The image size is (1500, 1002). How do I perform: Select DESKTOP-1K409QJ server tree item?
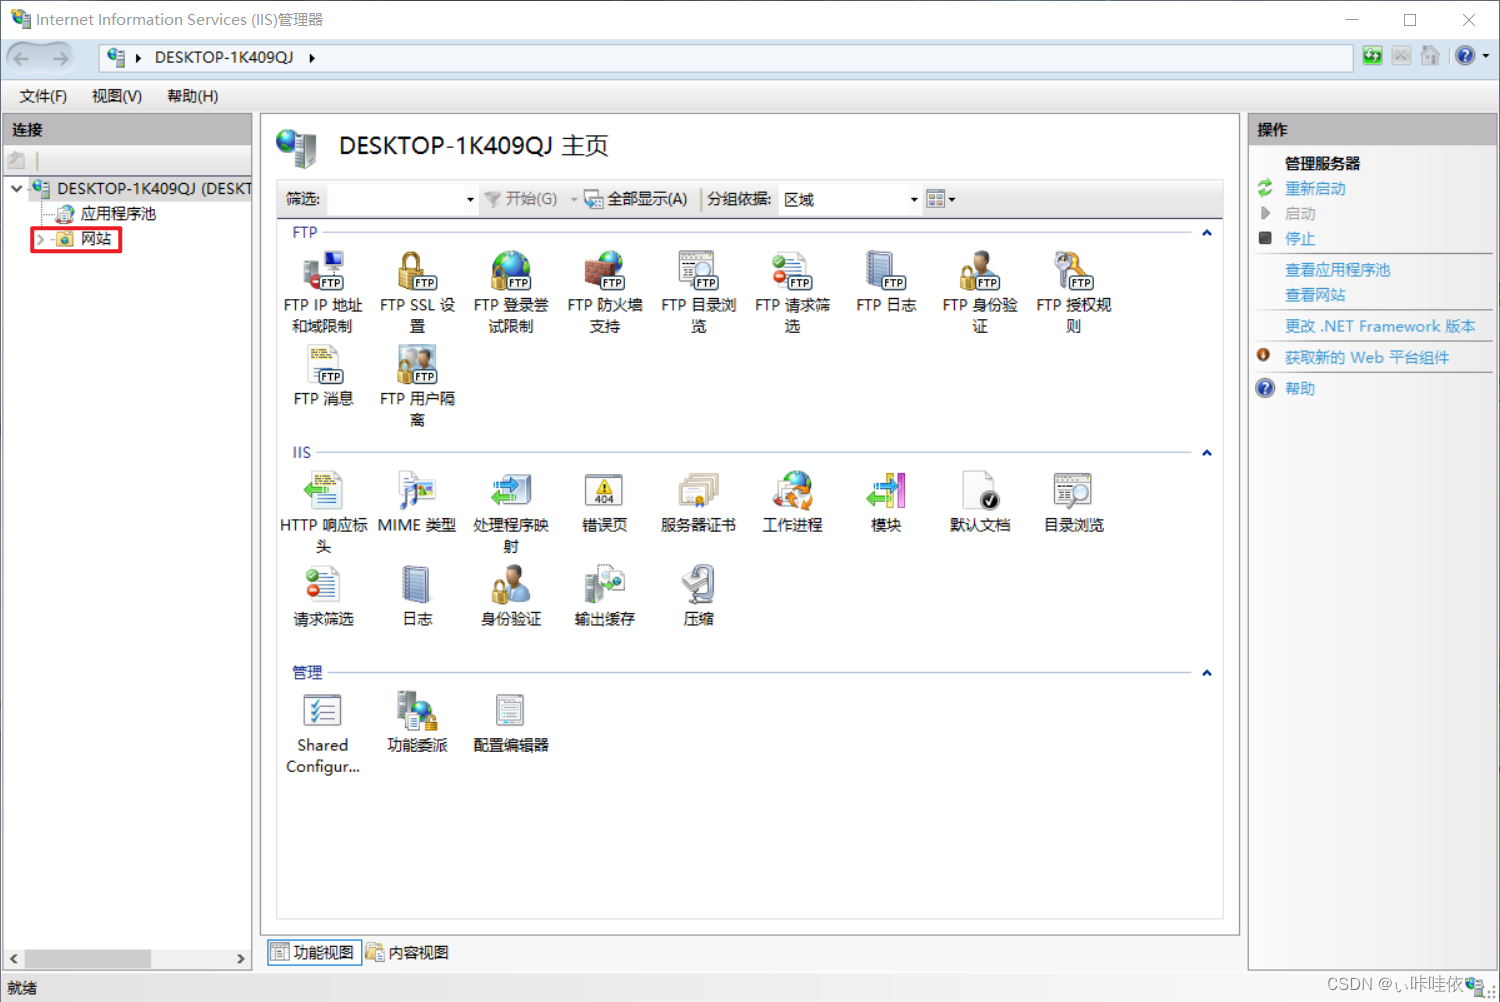pos(154,188)
